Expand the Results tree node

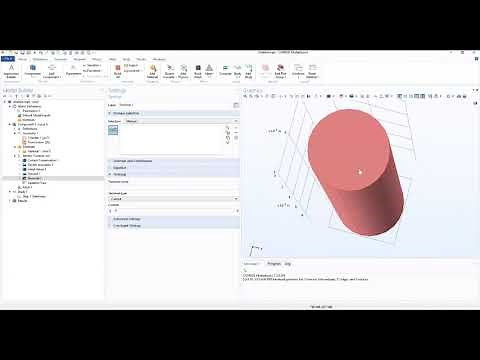pos(10,201)
